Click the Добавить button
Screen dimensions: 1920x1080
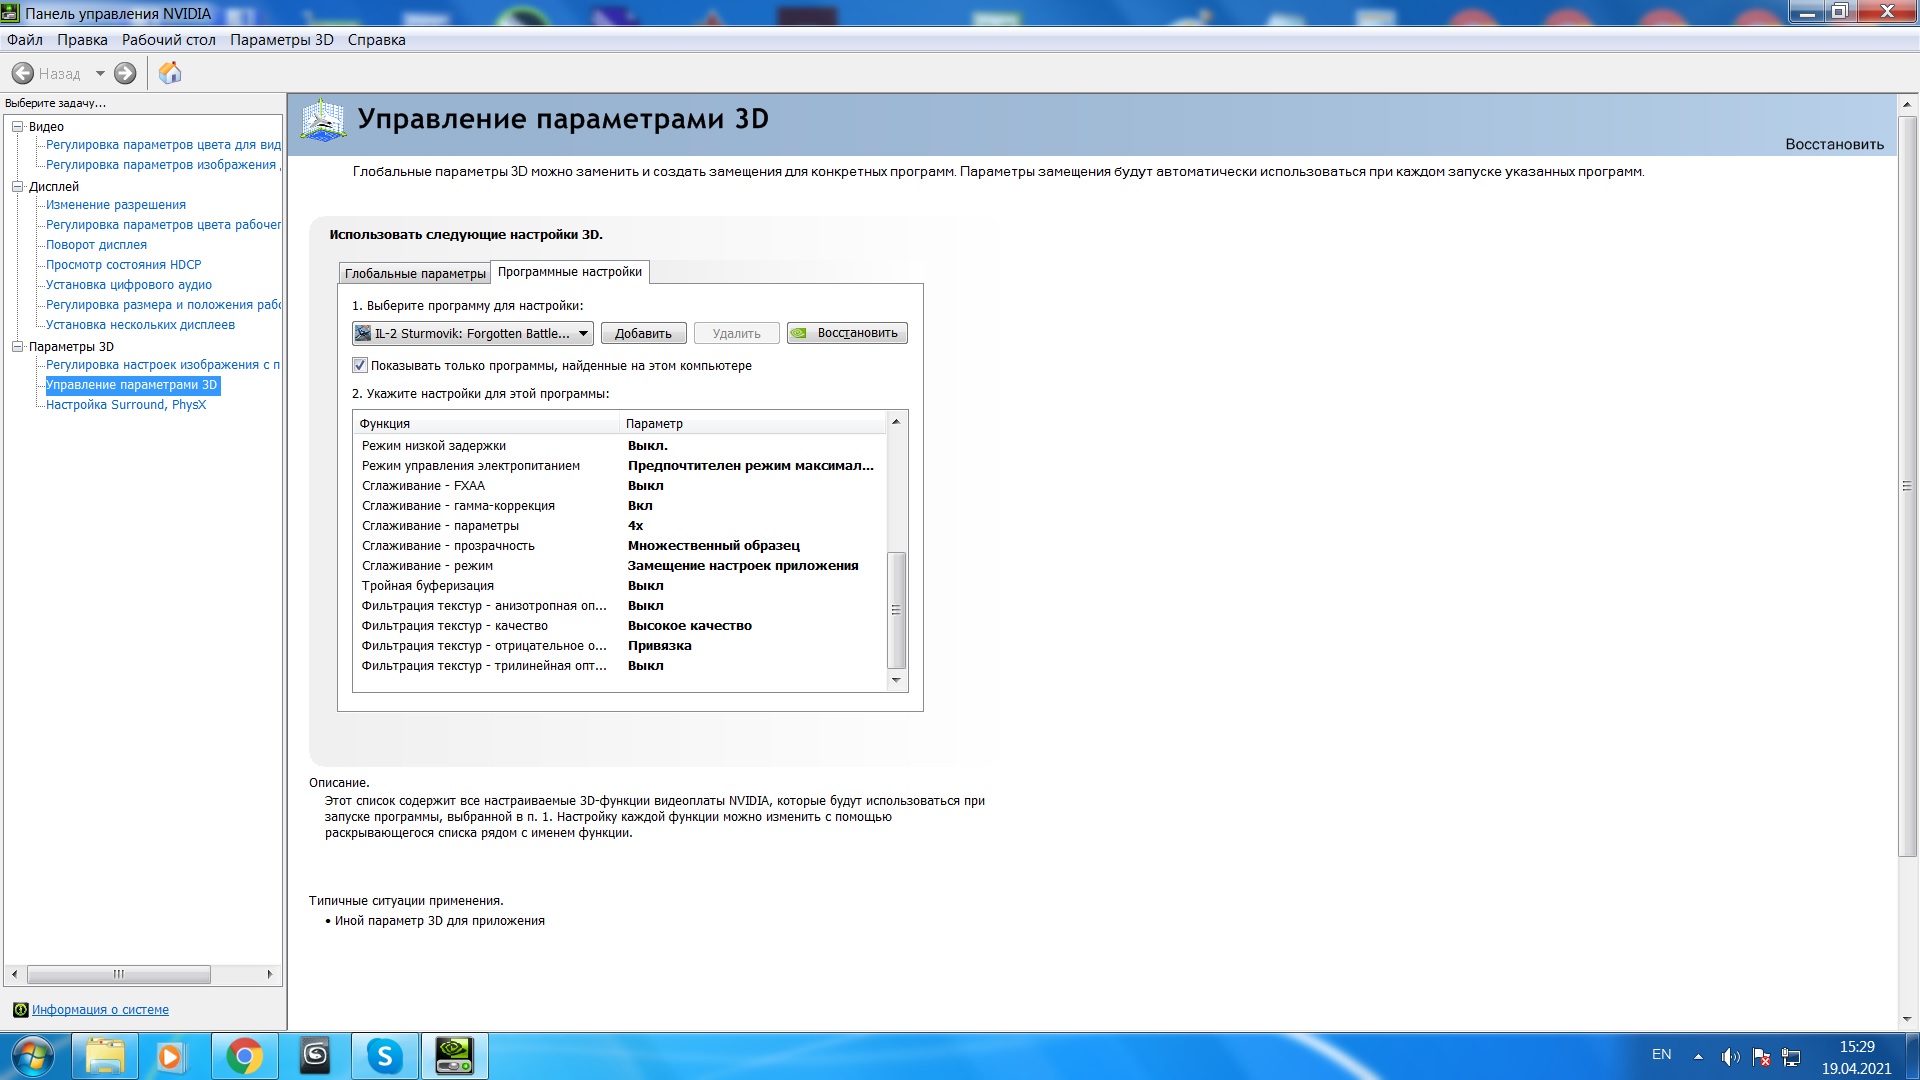(643, 333)
